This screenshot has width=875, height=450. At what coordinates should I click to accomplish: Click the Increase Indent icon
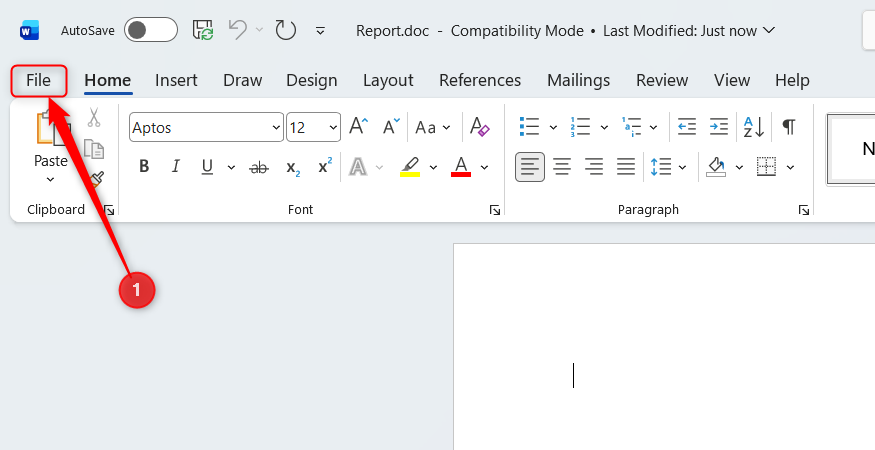point(718,127)
